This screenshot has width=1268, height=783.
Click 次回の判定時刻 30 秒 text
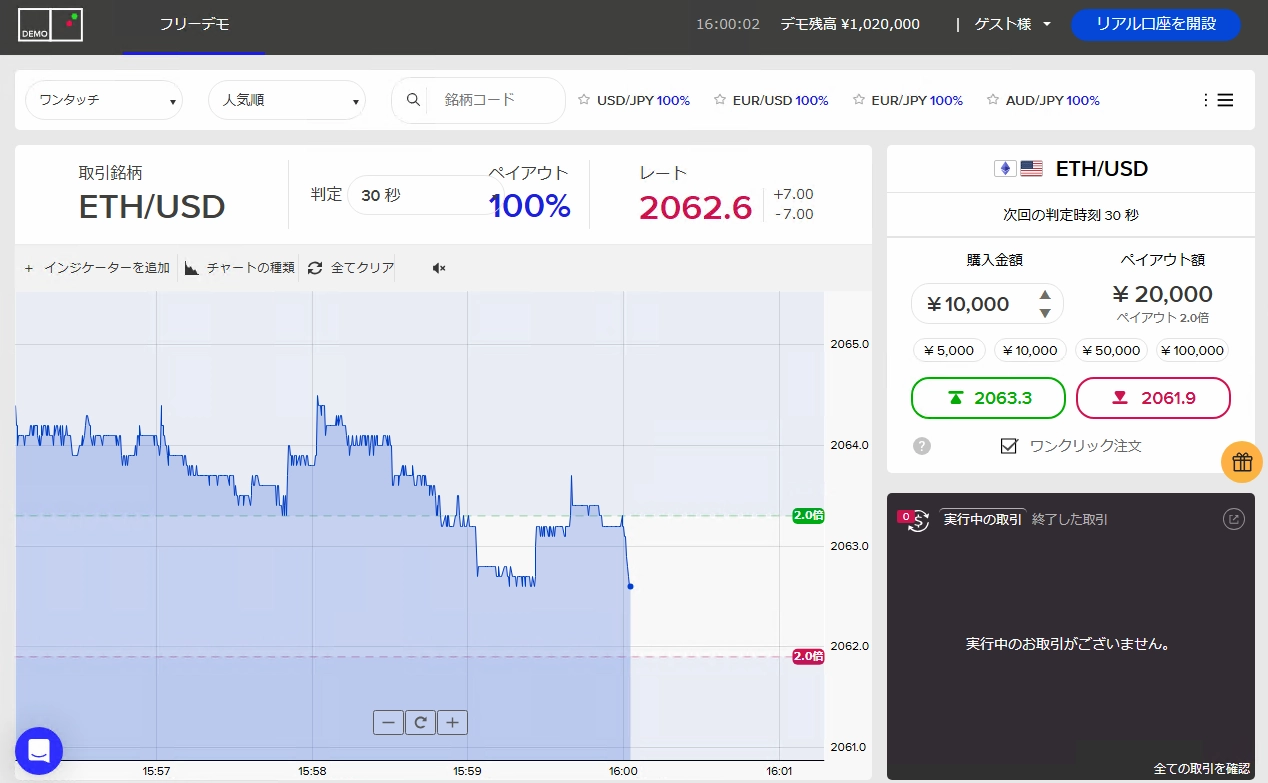point(1071,215)
